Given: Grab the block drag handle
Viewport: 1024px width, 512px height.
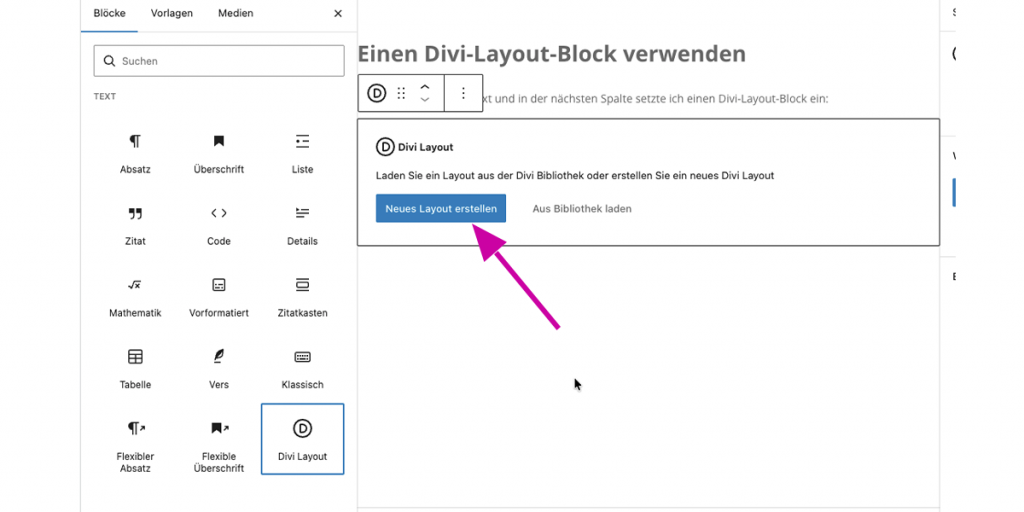Looking at the screenshot, I should pyautogui.click(x=401, y=93).
